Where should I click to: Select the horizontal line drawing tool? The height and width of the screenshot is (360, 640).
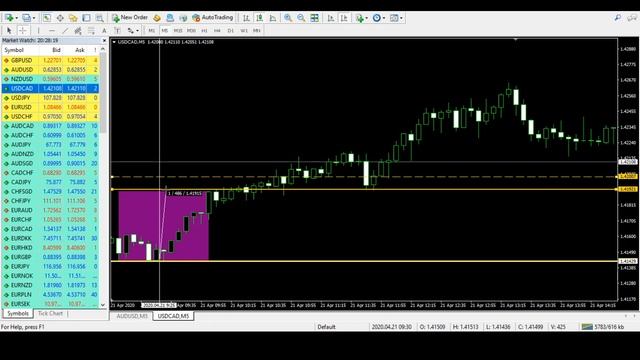[51, 31]
